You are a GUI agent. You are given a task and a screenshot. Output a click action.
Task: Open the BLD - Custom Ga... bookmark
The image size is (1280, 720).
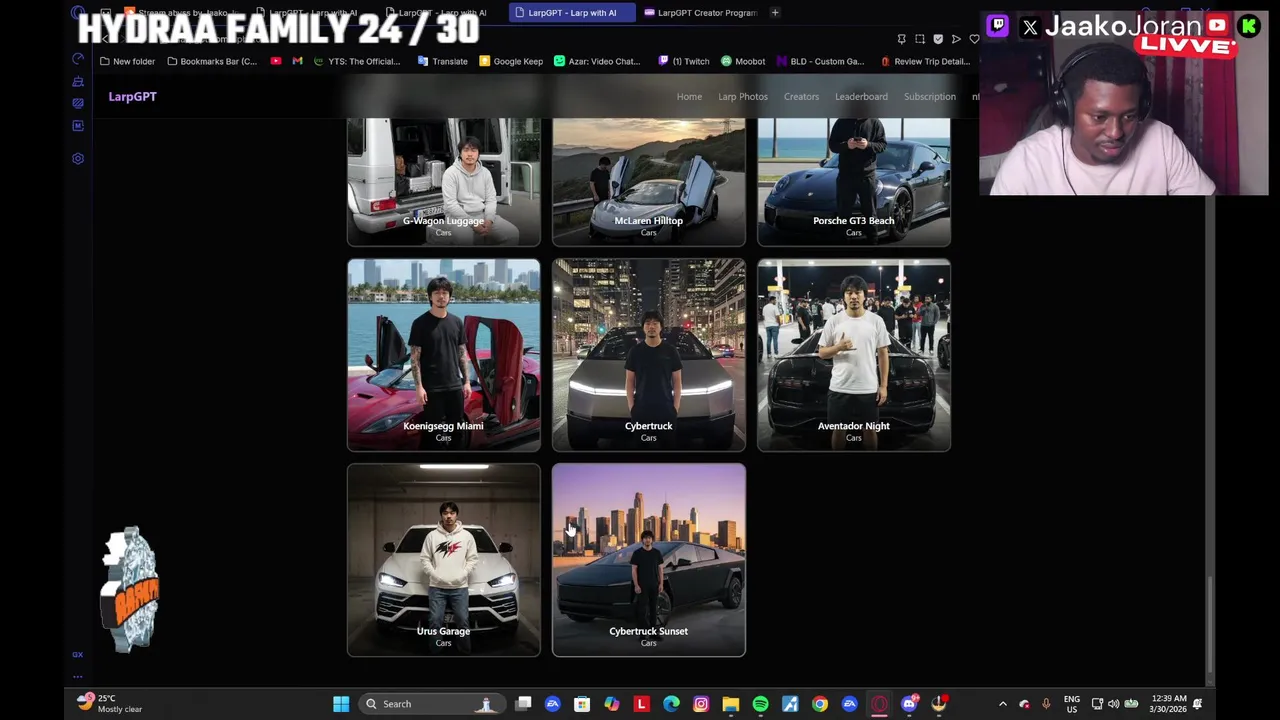tap(820, 61)
